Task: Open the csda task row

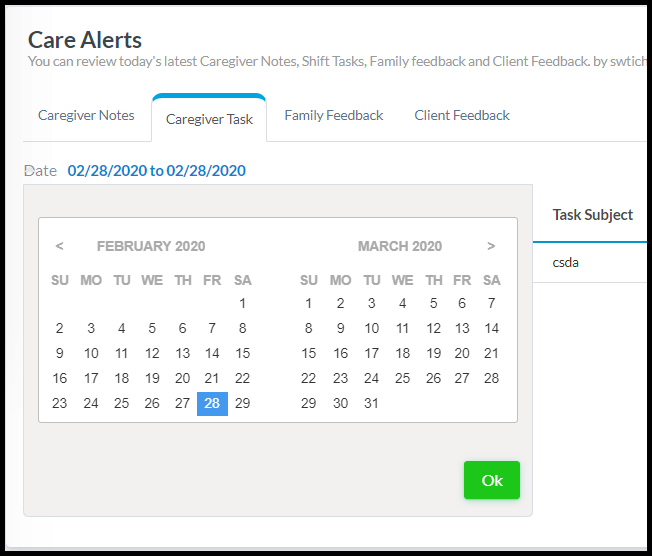Action: point(566,263)
